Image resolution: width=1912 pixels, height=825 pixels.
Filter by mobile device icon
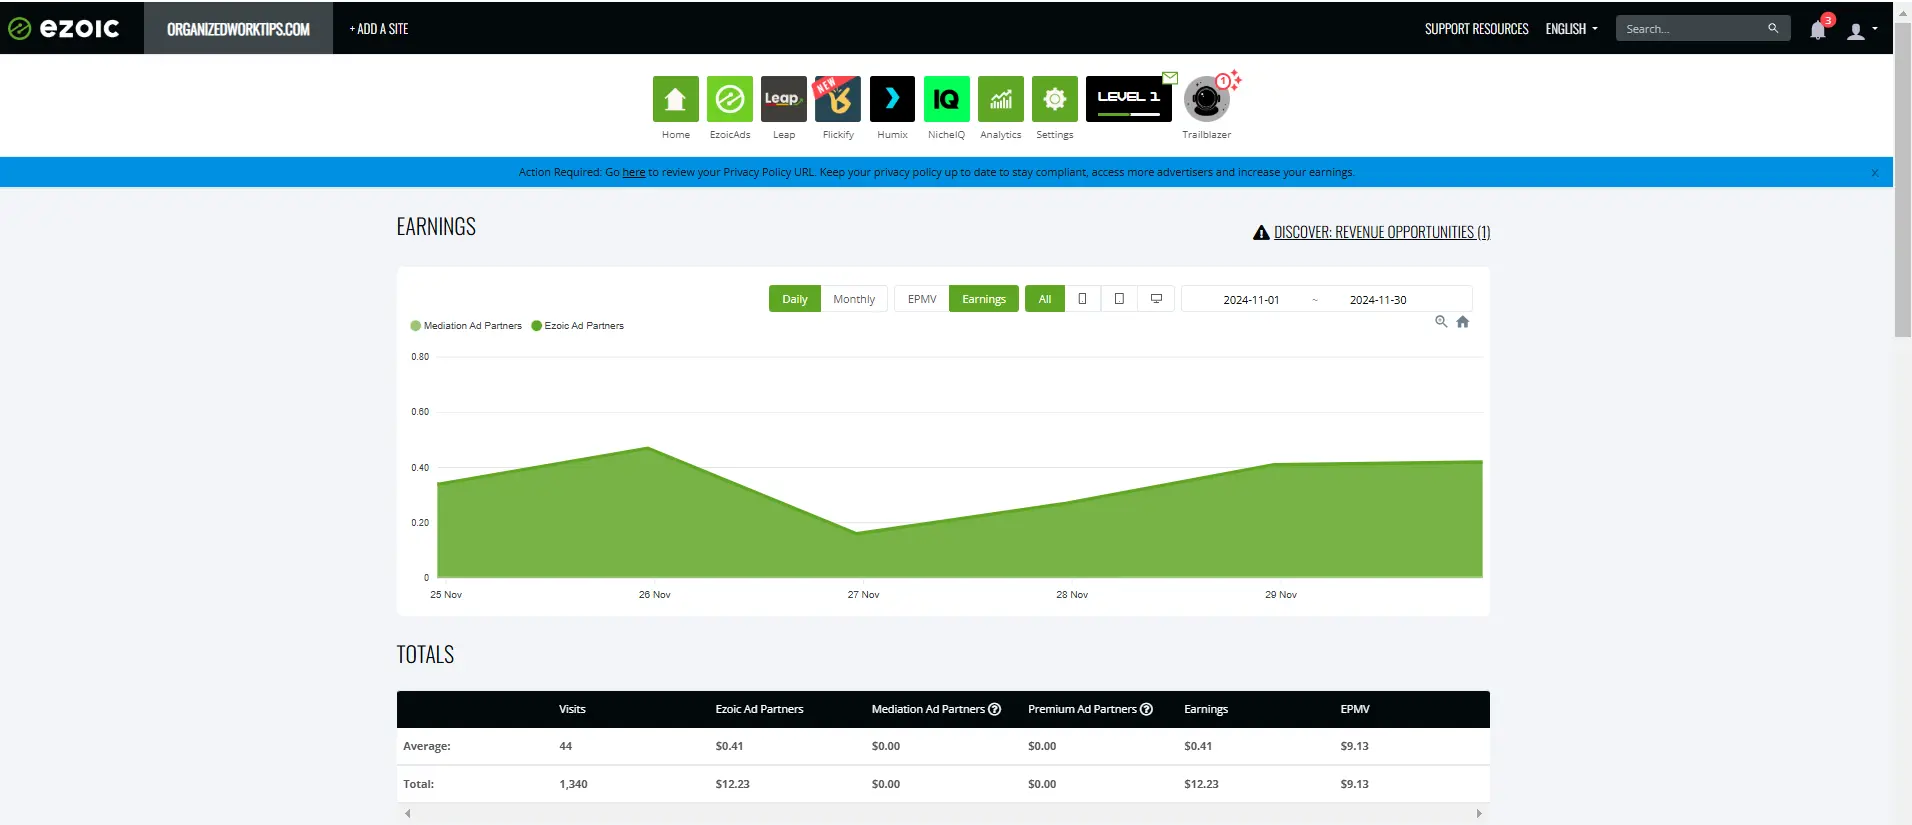click(x=1082, y=299)
